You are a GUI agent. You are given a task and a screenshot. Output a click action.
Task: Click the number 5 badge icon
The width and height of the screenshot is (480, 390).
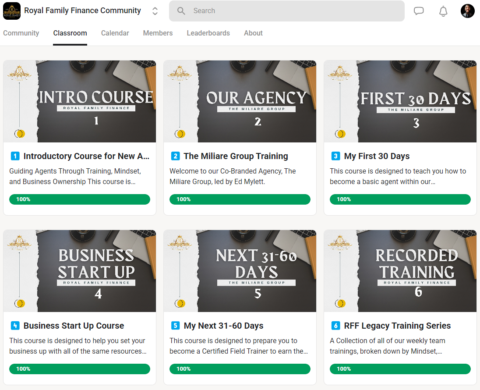(x=175, y=326)
